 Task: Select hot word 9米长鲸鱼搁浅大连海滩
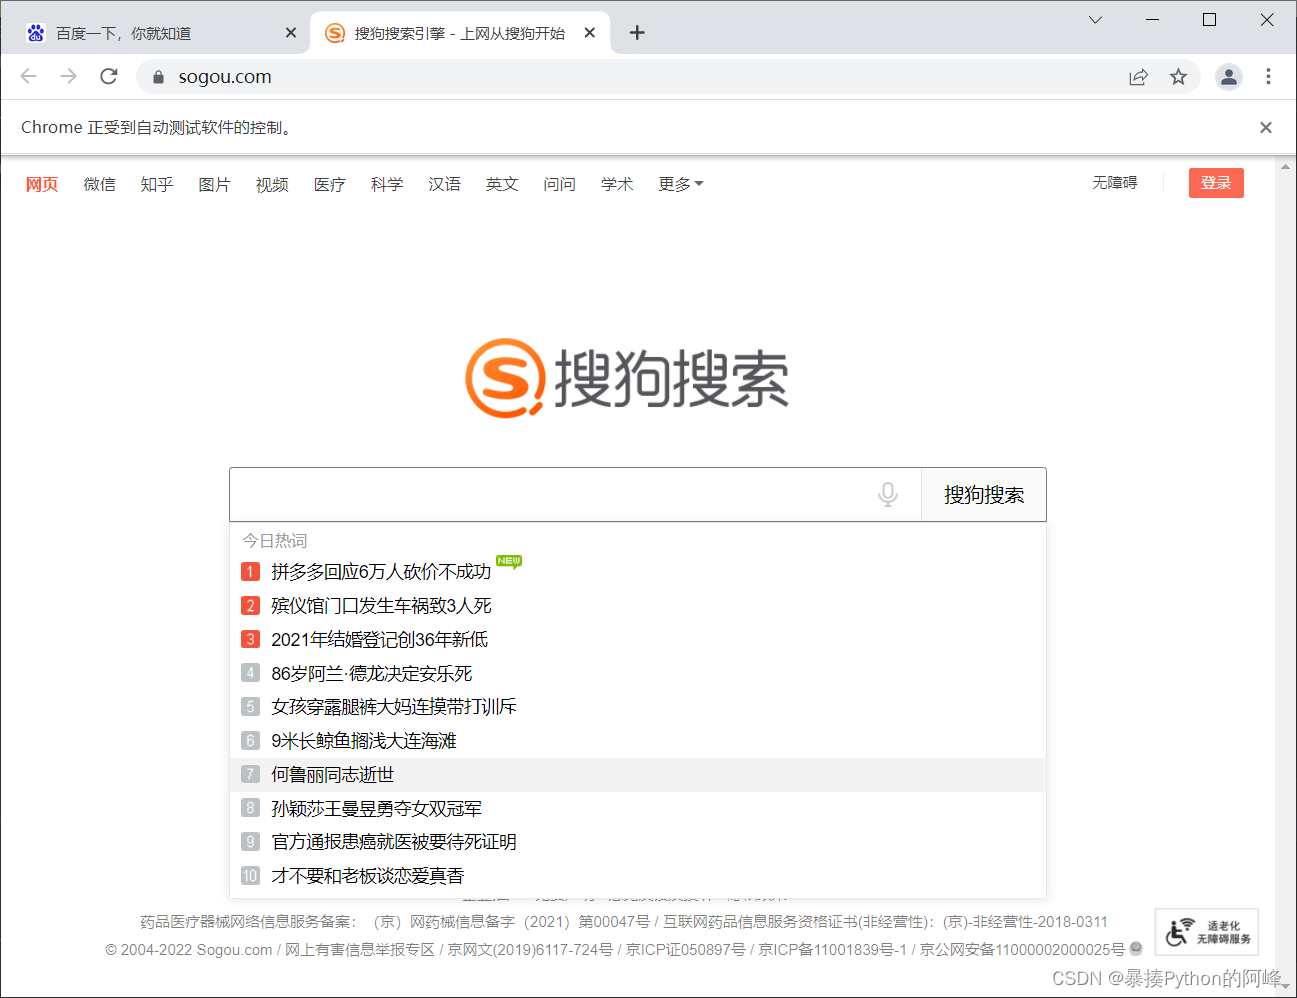coord(638,740)
